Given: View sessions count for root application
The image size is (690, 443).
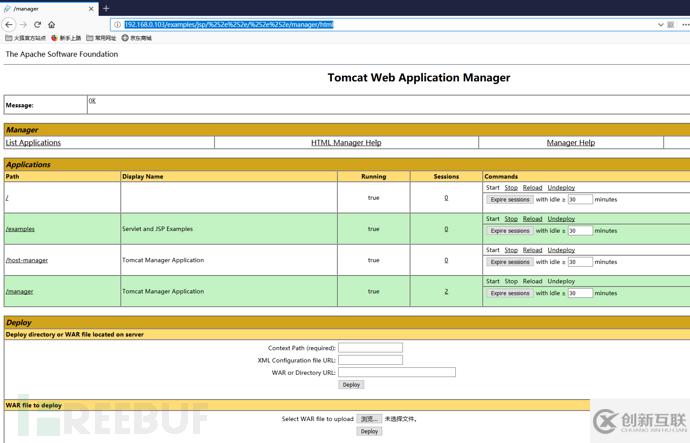Looking at the screenshot, I should coord(446,198).
